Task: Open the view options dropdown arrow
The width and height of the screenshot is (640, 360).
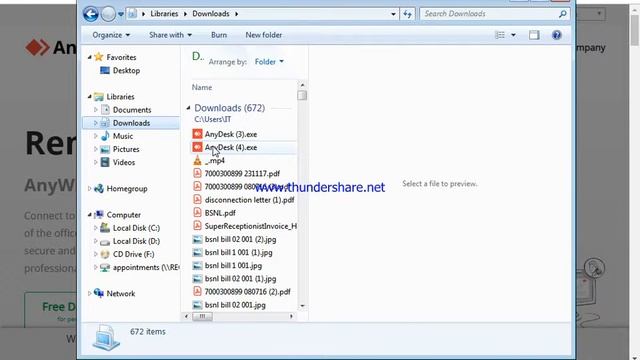Action: click(x=513, y=35)
